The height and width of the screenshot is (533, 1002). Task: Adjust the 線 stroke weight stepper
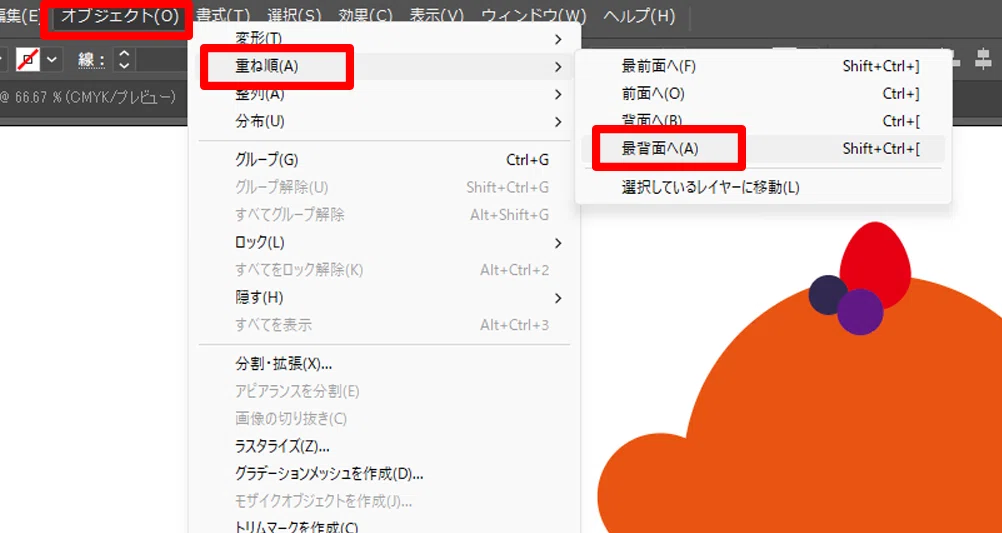125,60
